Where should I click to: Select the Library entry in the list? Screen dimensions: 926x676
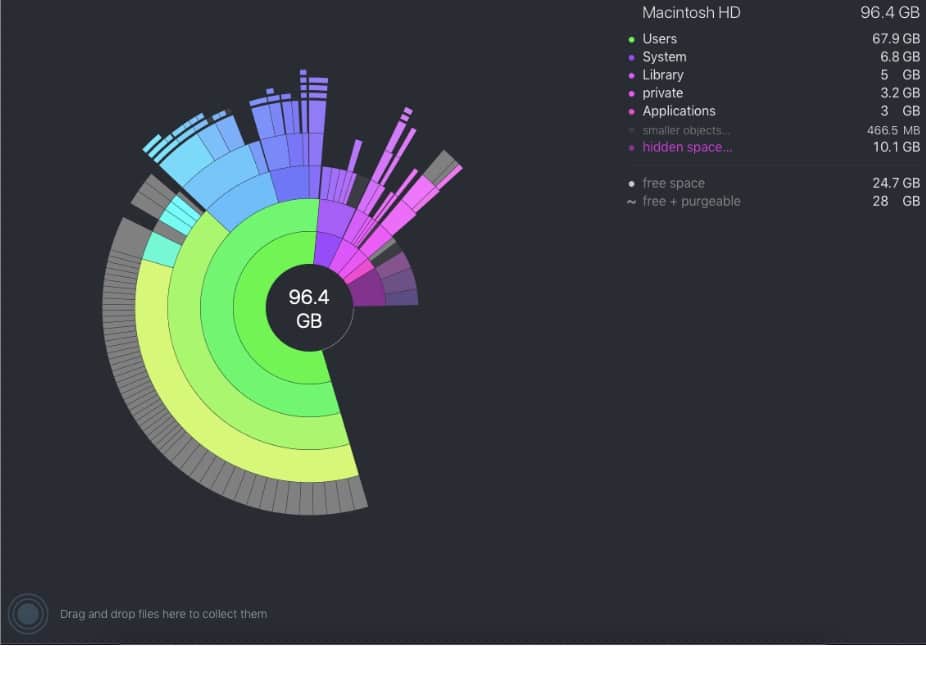click(x=774, y=75)
